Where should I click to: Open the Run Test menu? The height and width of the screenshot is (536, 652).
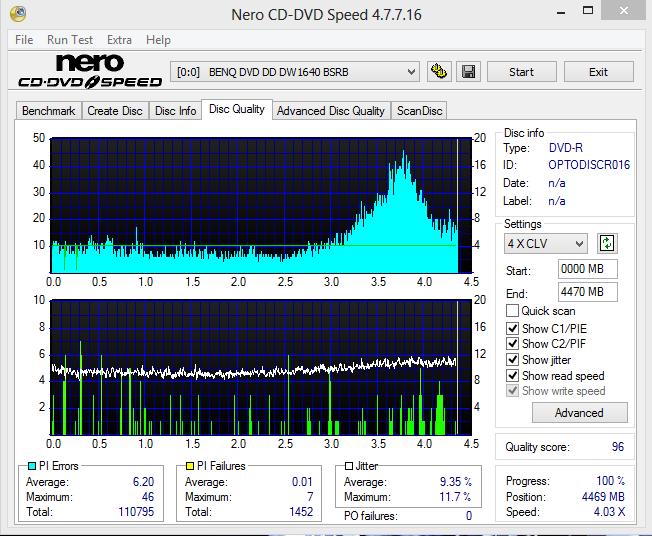pyautogui.click(x=70, y=40)
